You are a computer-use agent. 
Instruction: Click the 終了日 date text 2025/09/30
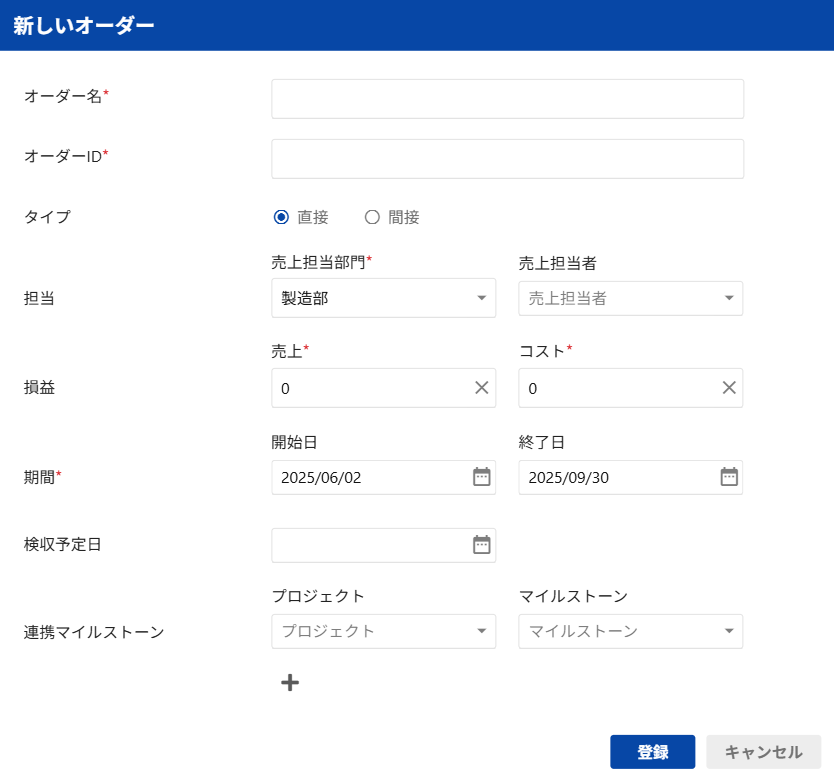pyautogui.click(x=568, y=478)
